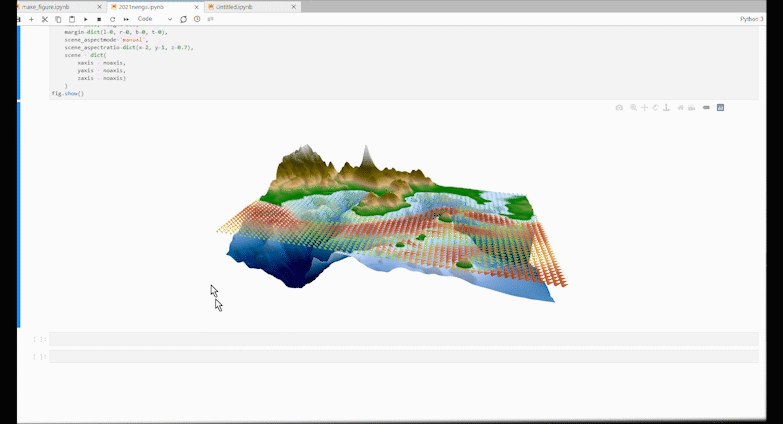This screenshot has width=783, height=424.
Task: Click the second empty code cell
Action: (403, 357)
